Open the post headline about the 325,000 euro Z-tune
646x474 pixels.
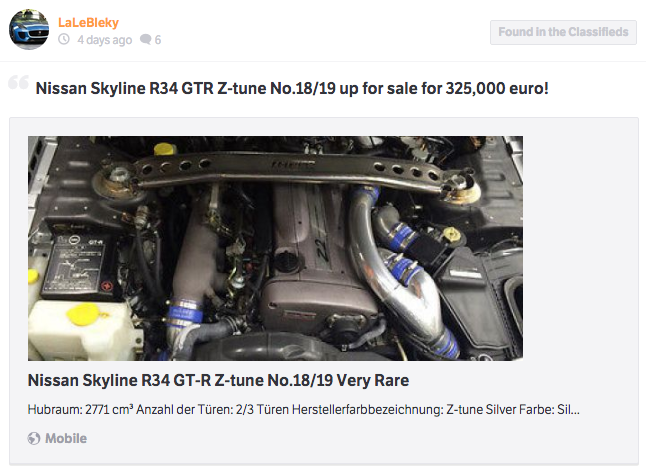[x=292, y=89]
